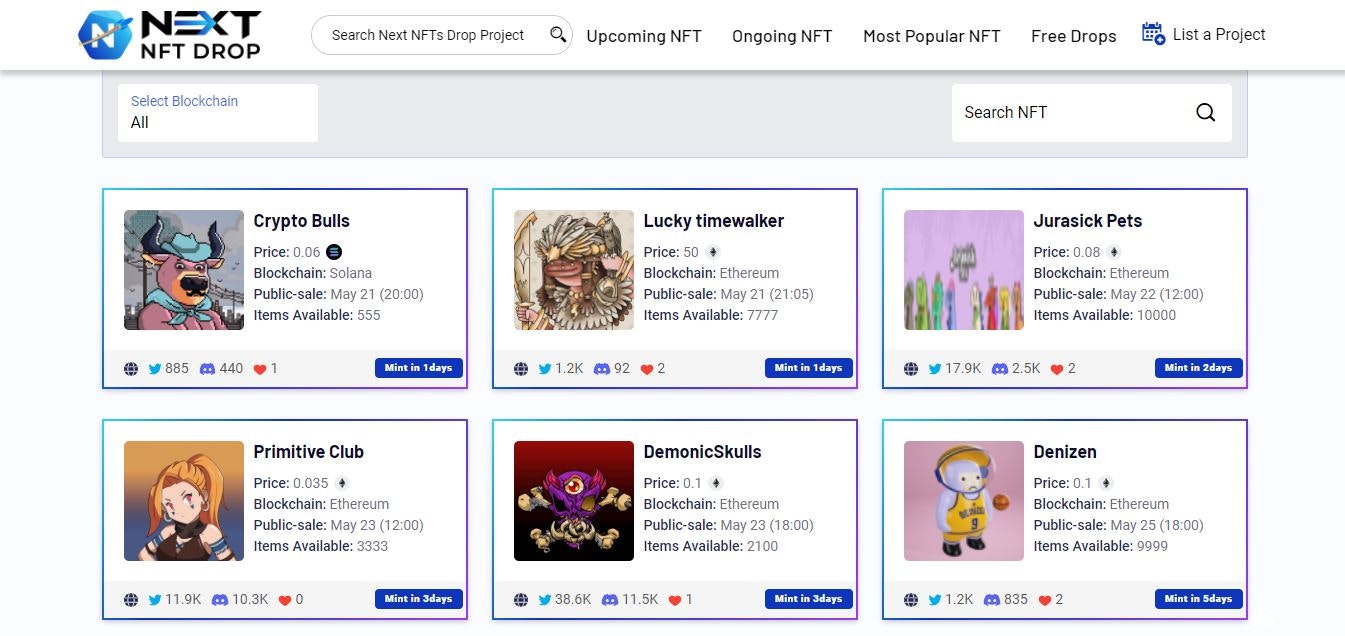Viewport: 1345px width, 636px height.
Task: Click the Discord icon on Jurasick Pets card
Action: click(999, 368)
